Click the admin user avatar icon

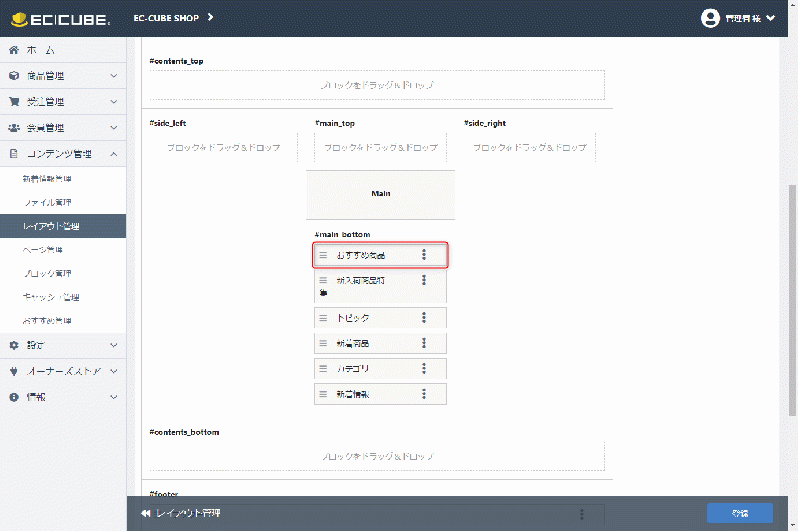coord(711,18)
